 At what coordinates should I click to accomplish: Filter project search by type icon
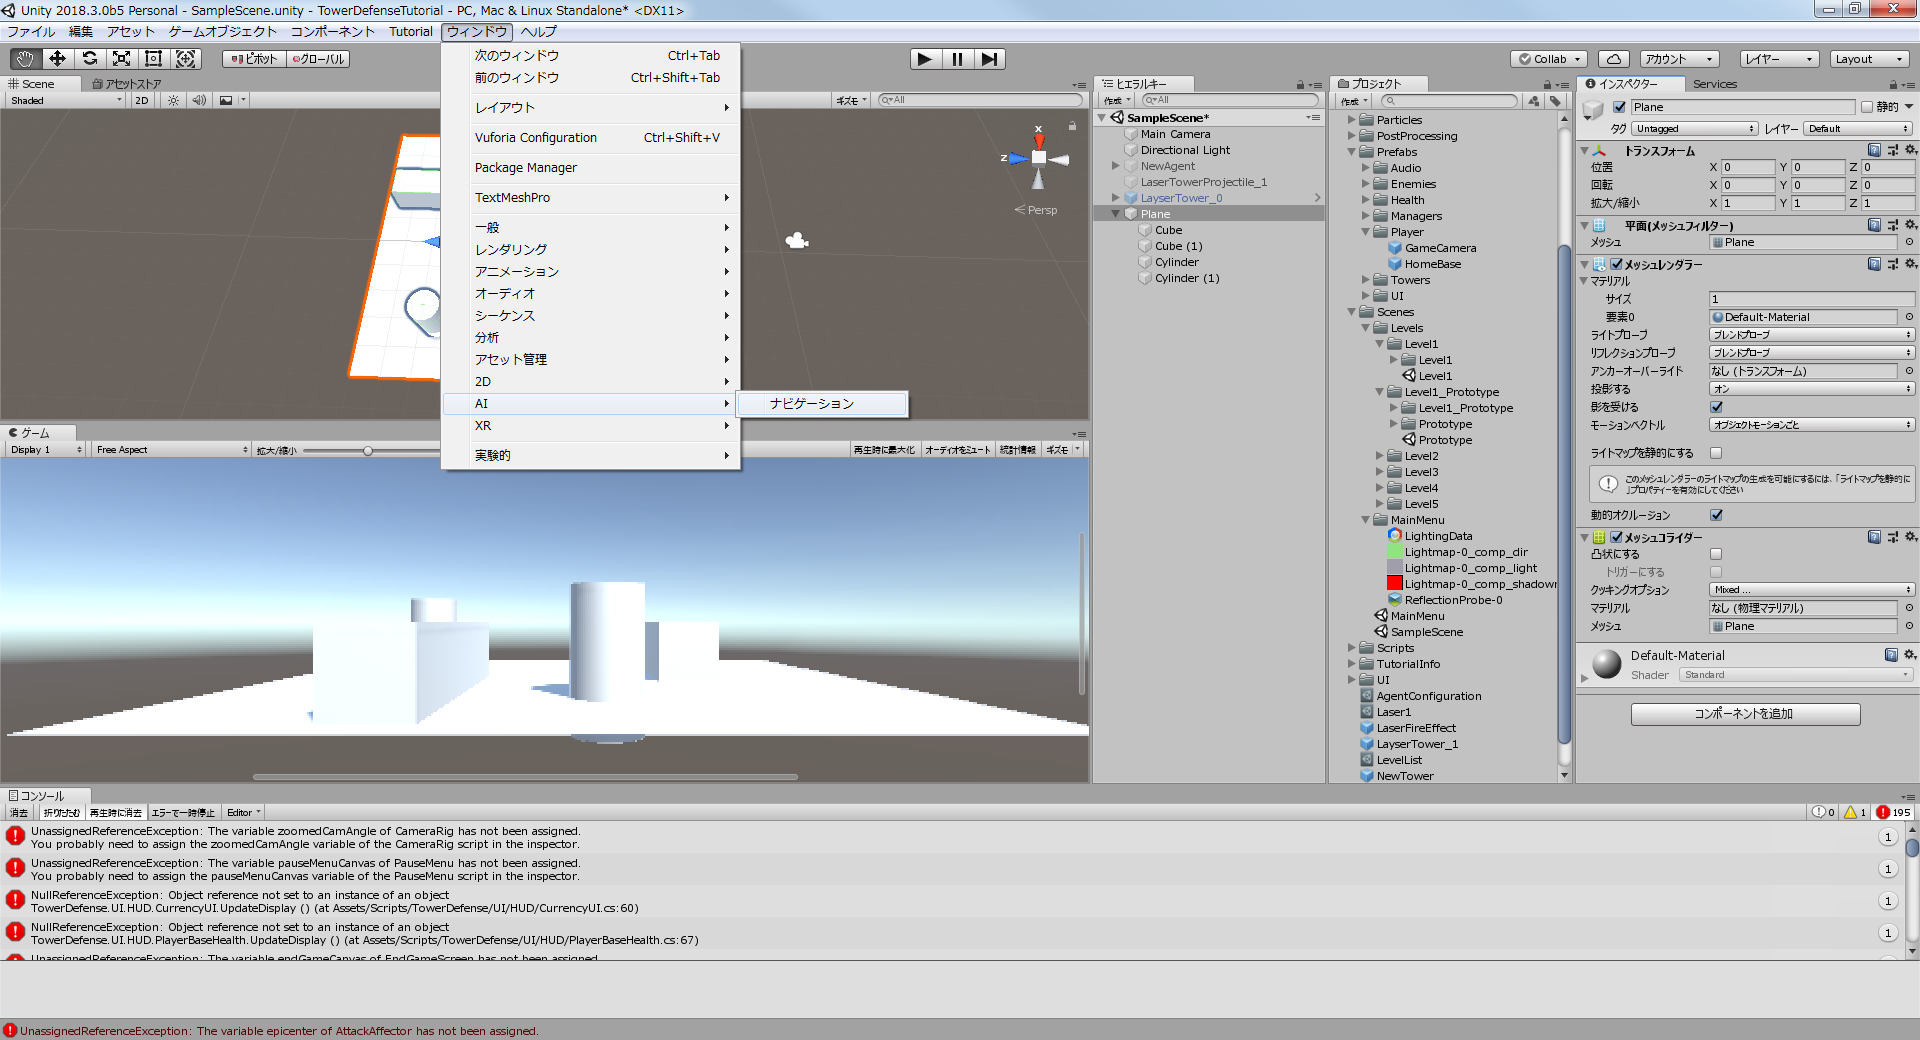(x=1534, y=101)
